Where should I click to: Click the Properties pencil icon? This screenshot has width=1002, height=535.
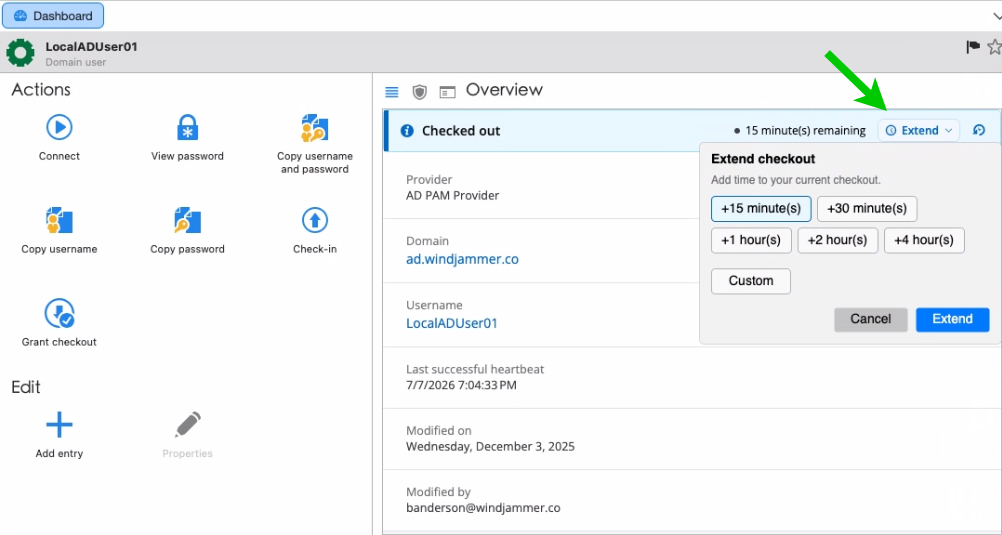(x=187, y=424)
